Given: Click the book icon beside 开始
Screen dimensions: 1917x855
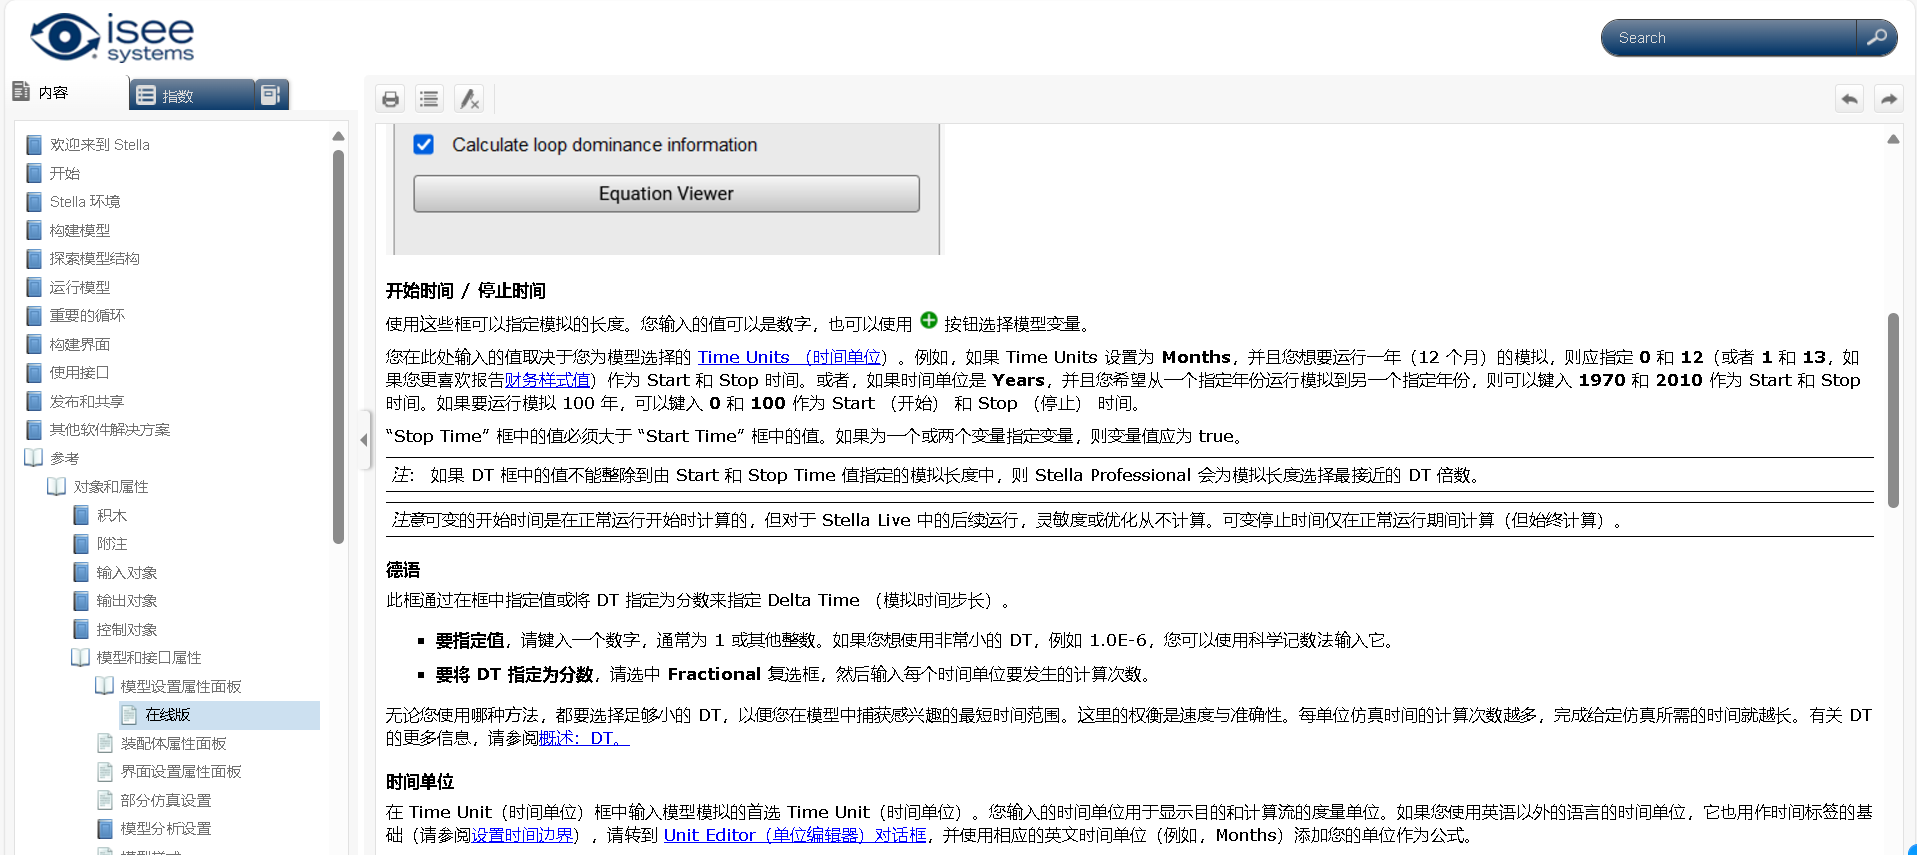Looking at the screenshot, I should [x=34, y=173].
